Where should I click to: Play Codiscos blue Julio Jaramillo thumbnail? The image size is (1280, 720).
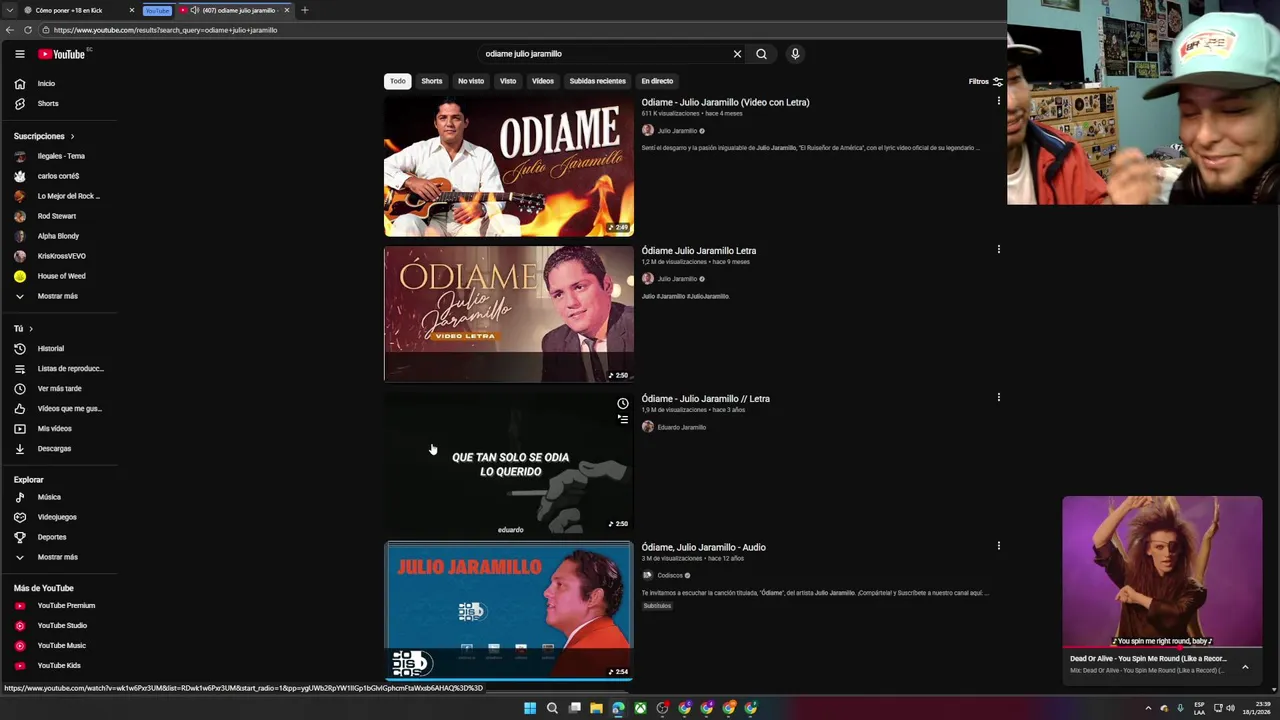(509, 610)
